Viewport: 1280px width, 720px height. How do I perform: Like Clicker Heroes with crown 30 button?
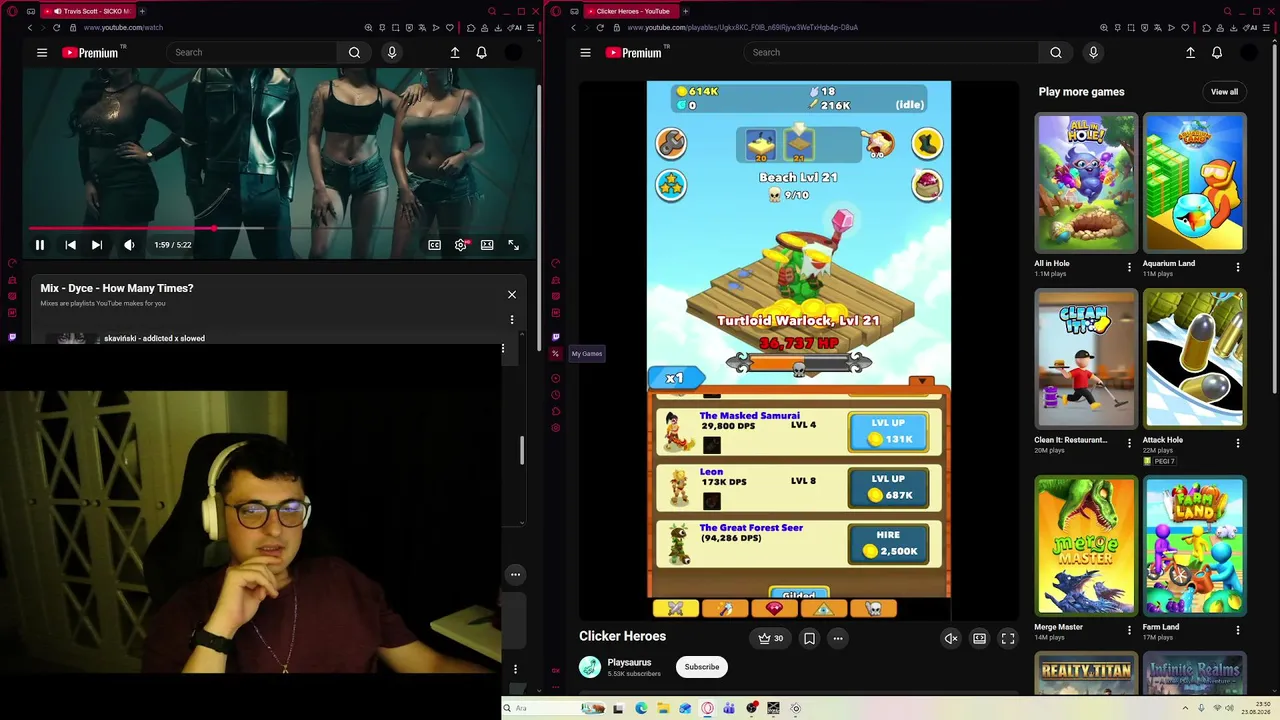770,638
